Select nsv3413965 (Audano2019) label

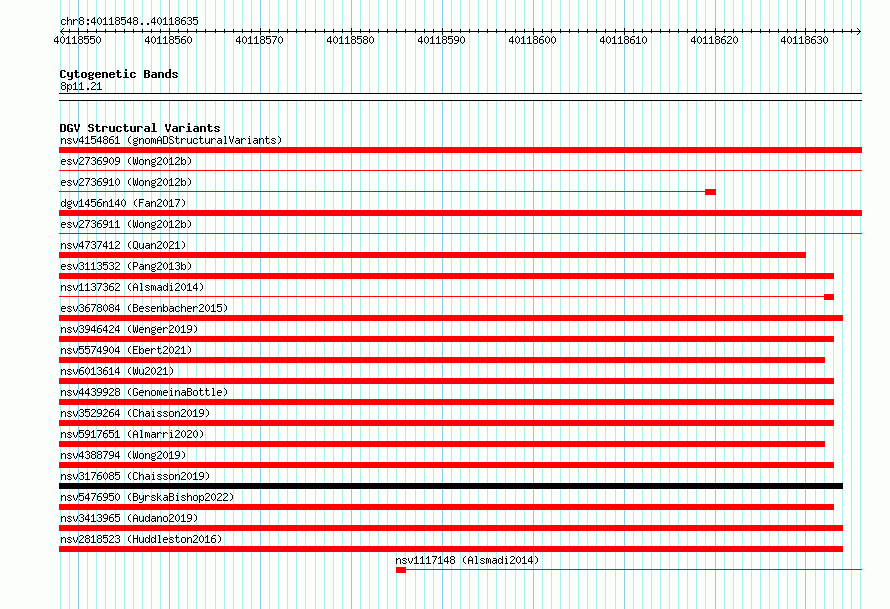point(129,518)
